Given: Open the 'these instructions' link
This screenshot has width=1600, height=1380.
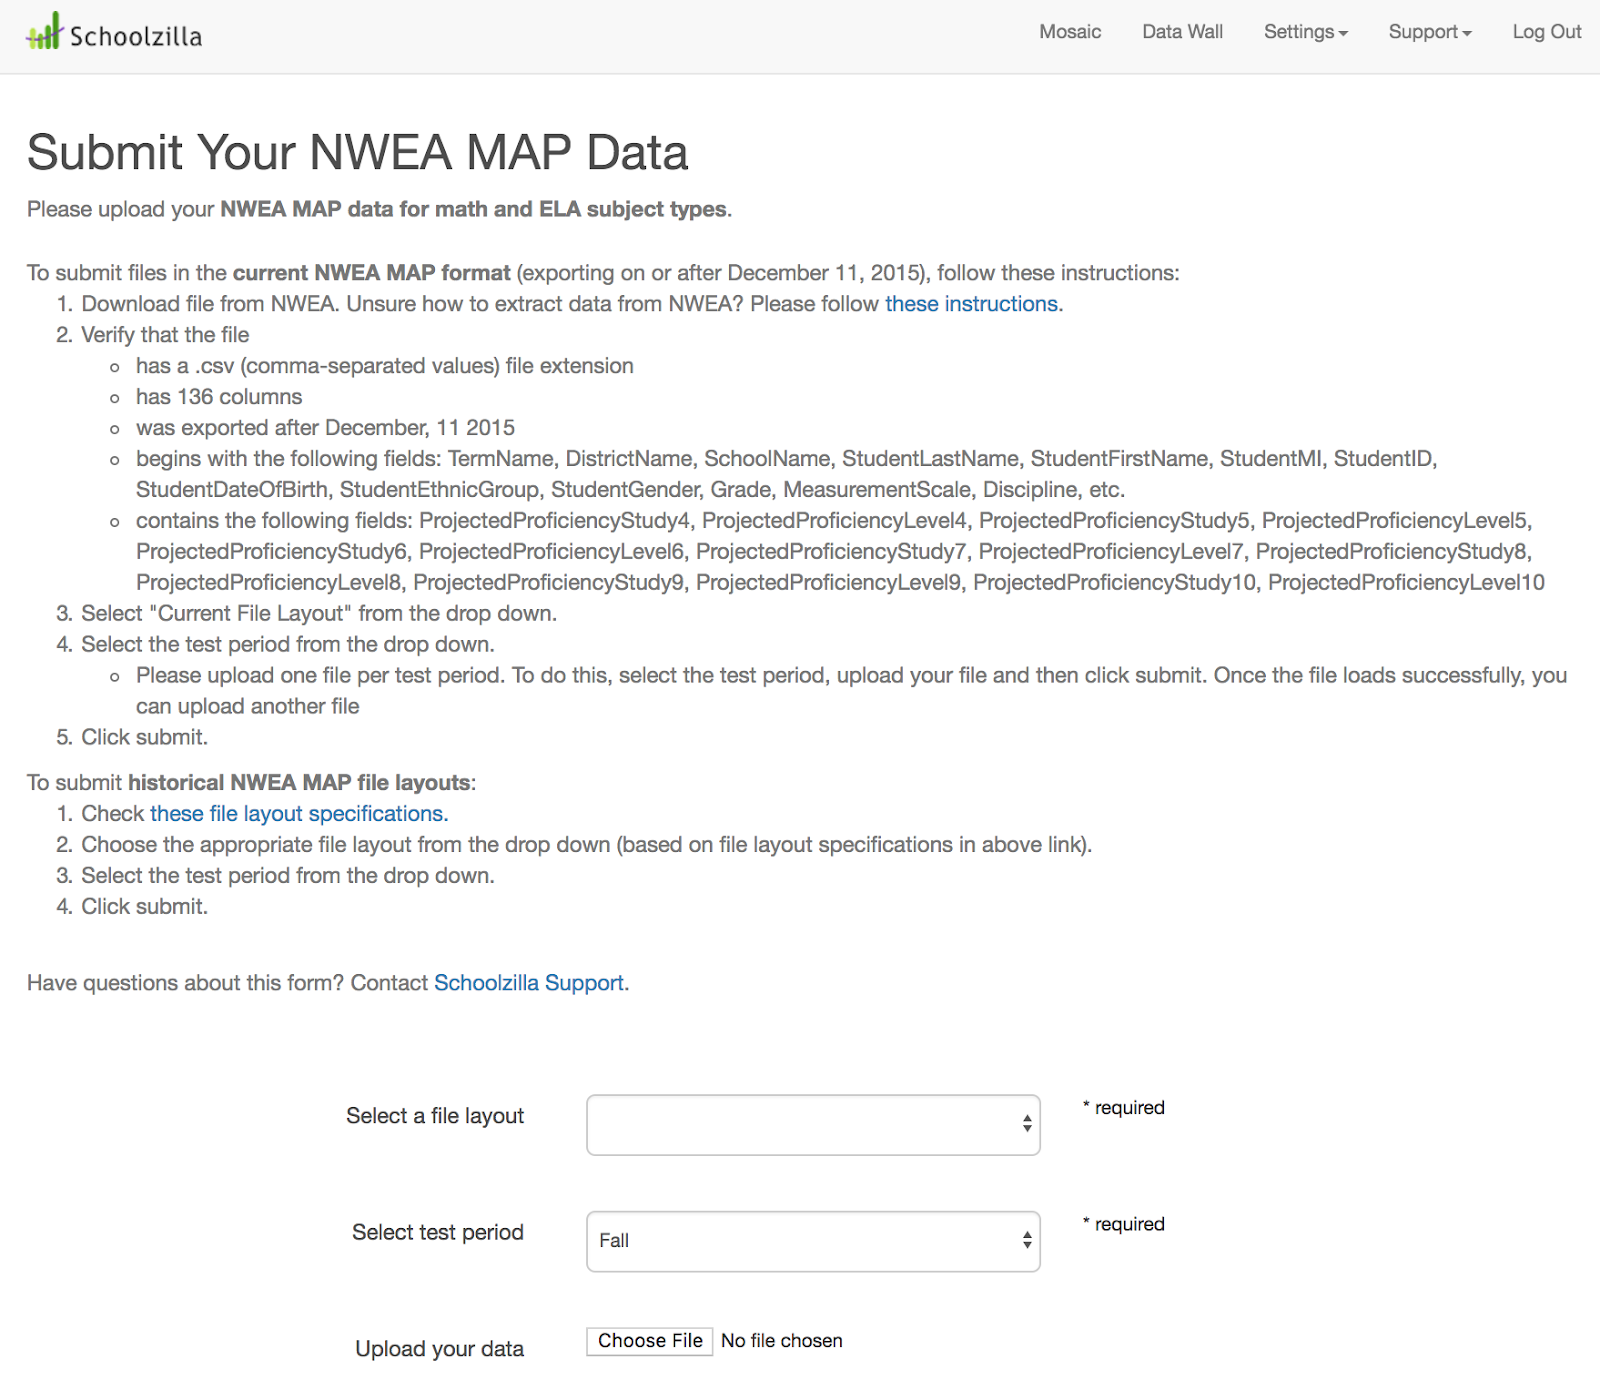Looking at the screenshot, I should pos(971,304).
